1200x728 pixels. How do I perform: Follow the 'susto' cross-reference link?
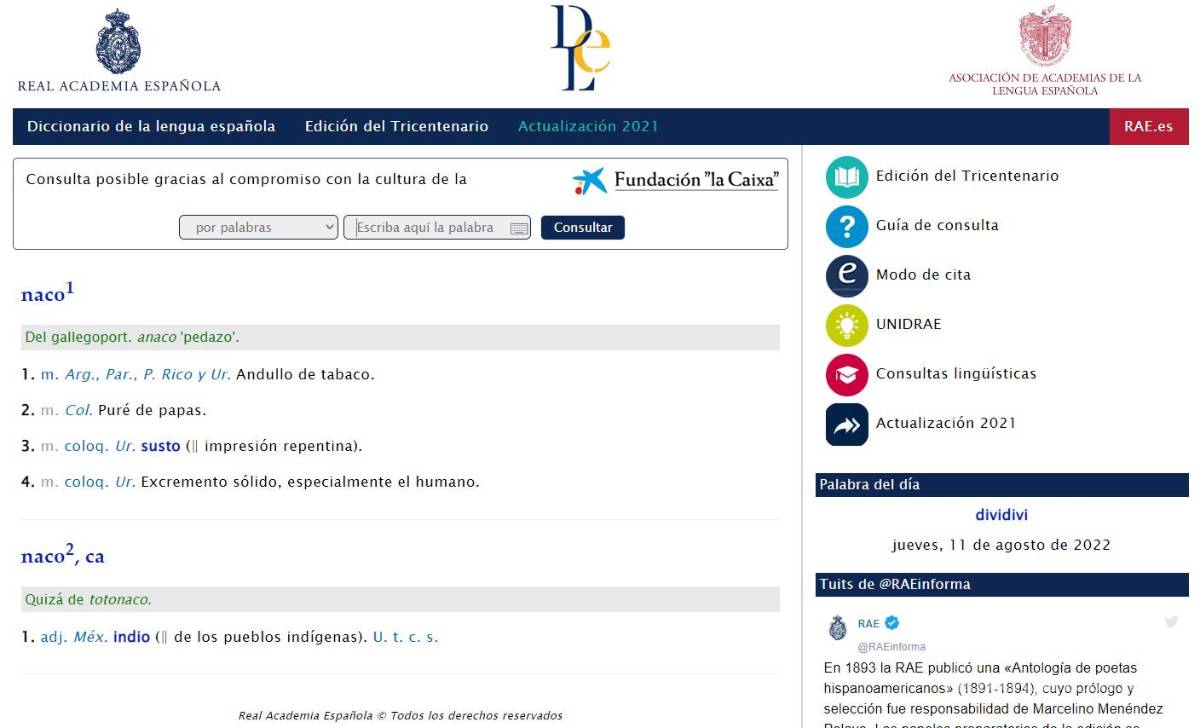(x=160, y=445)
